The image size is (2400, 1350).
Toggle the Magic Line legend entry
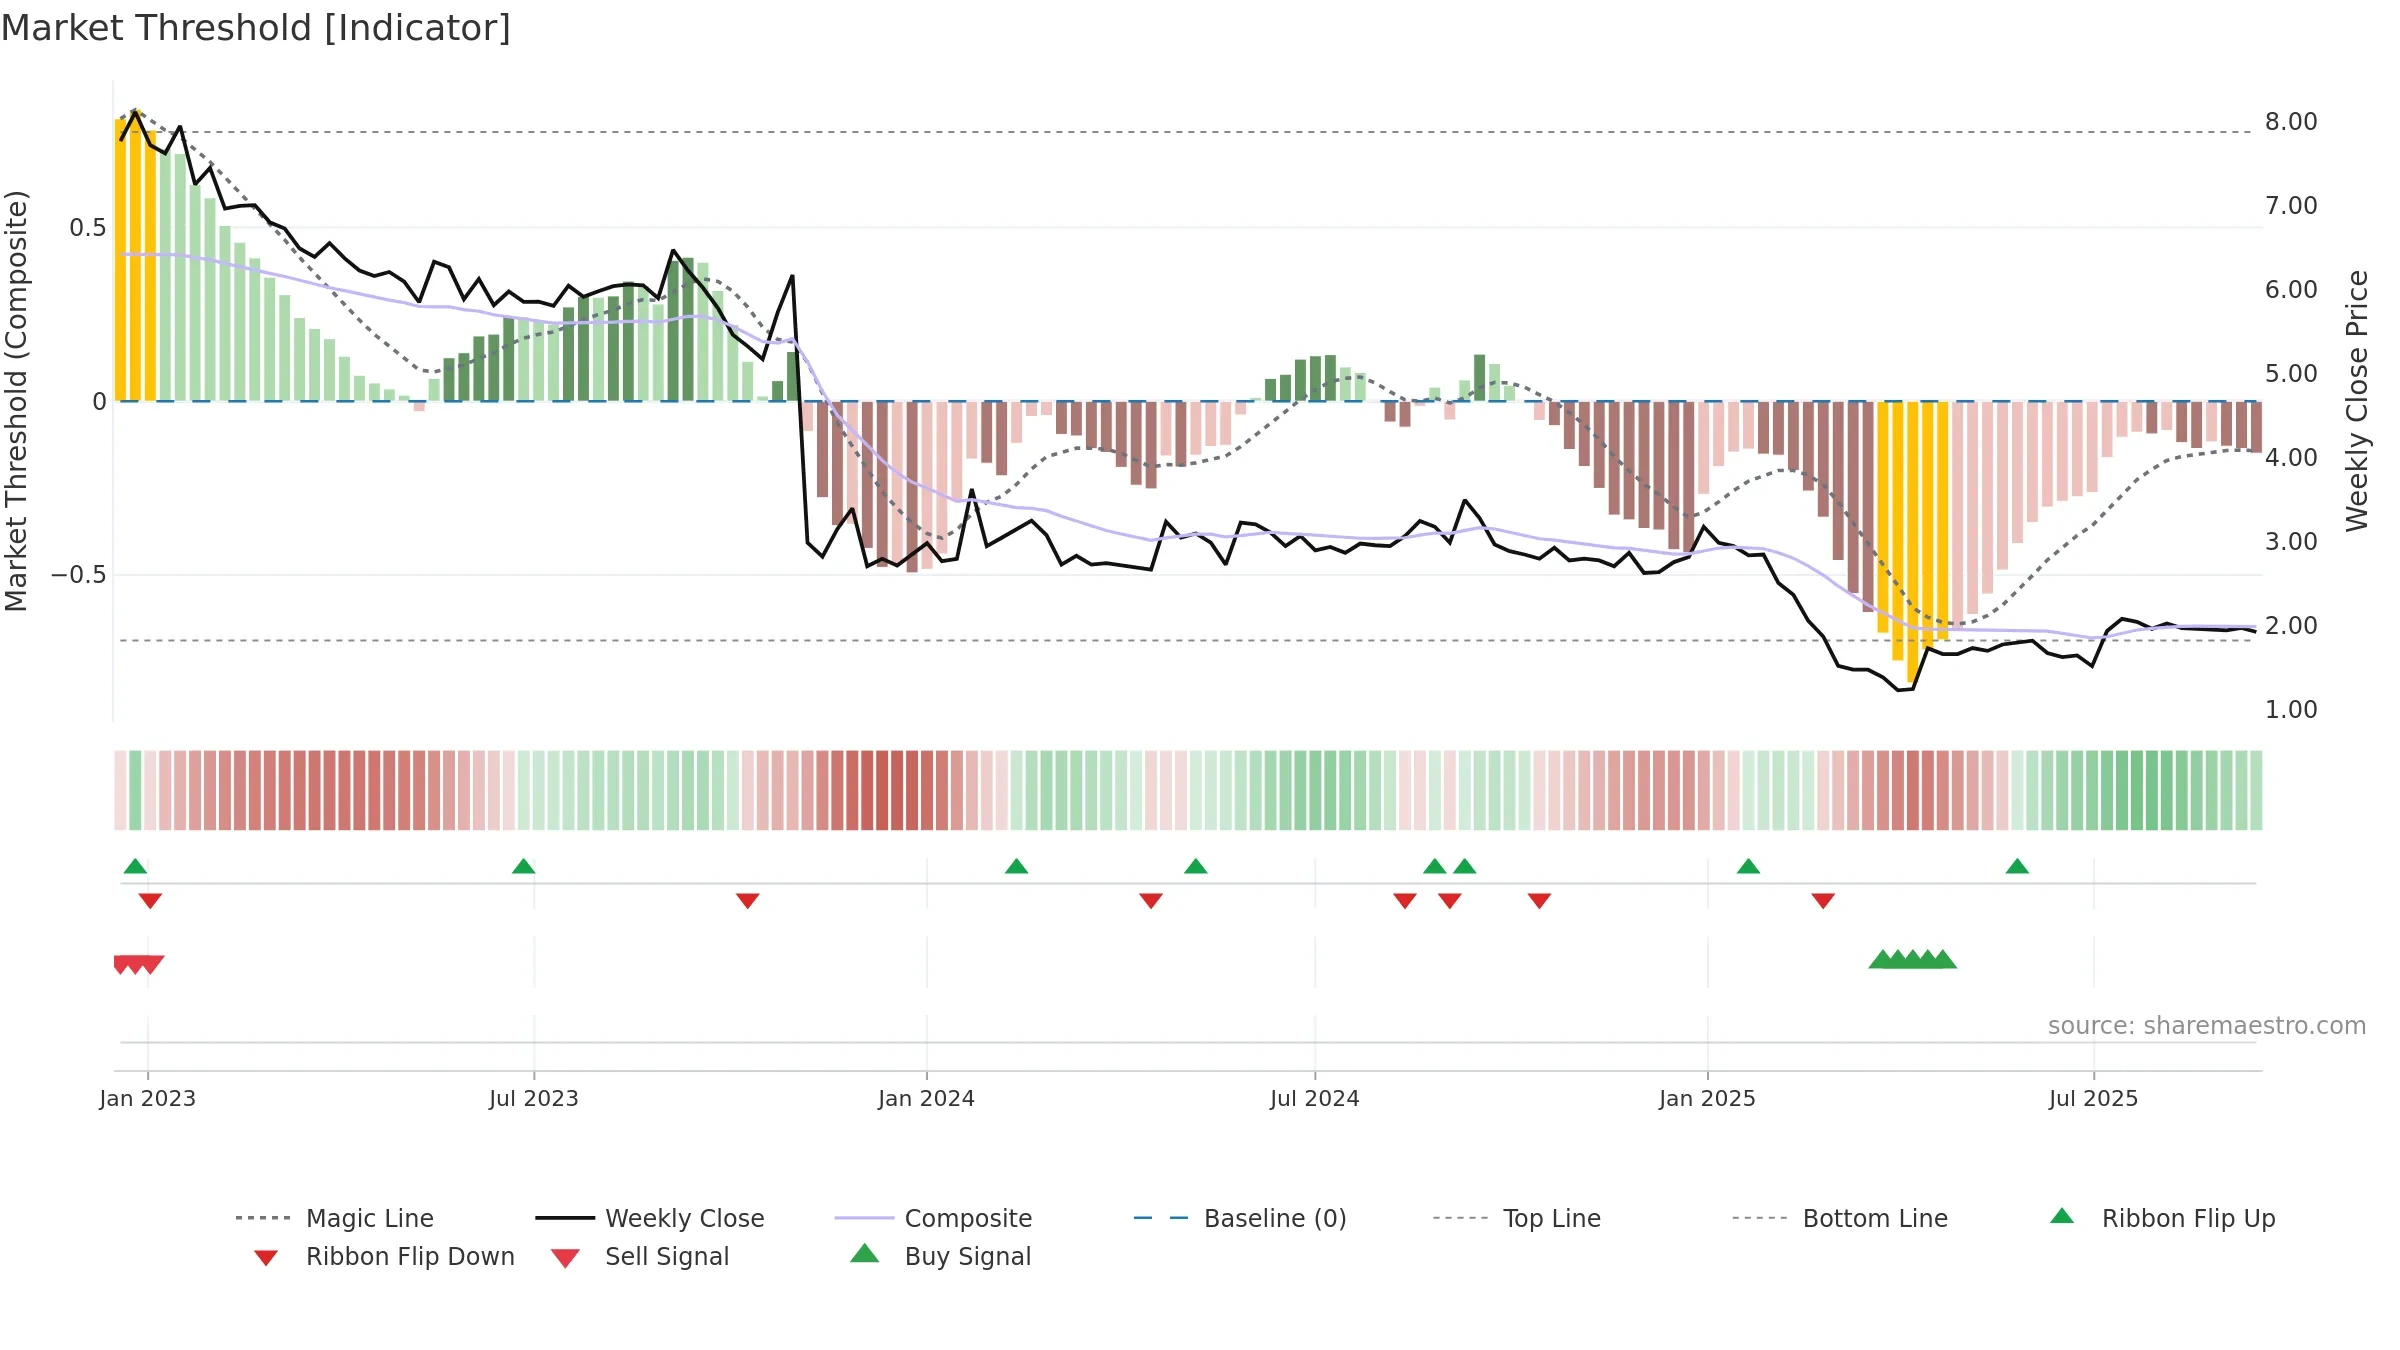334,1218
